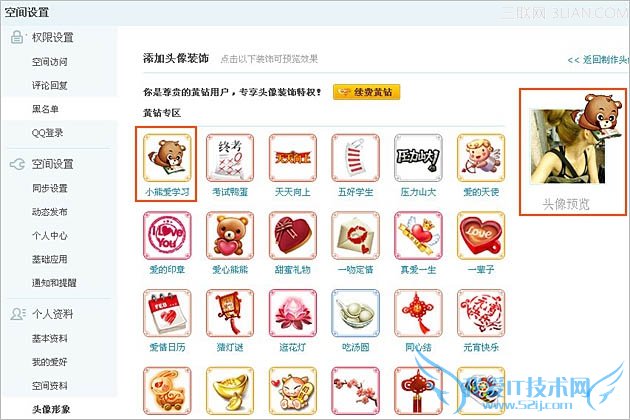
Task: Open the 返回制作头像 link
Action: 598,60
